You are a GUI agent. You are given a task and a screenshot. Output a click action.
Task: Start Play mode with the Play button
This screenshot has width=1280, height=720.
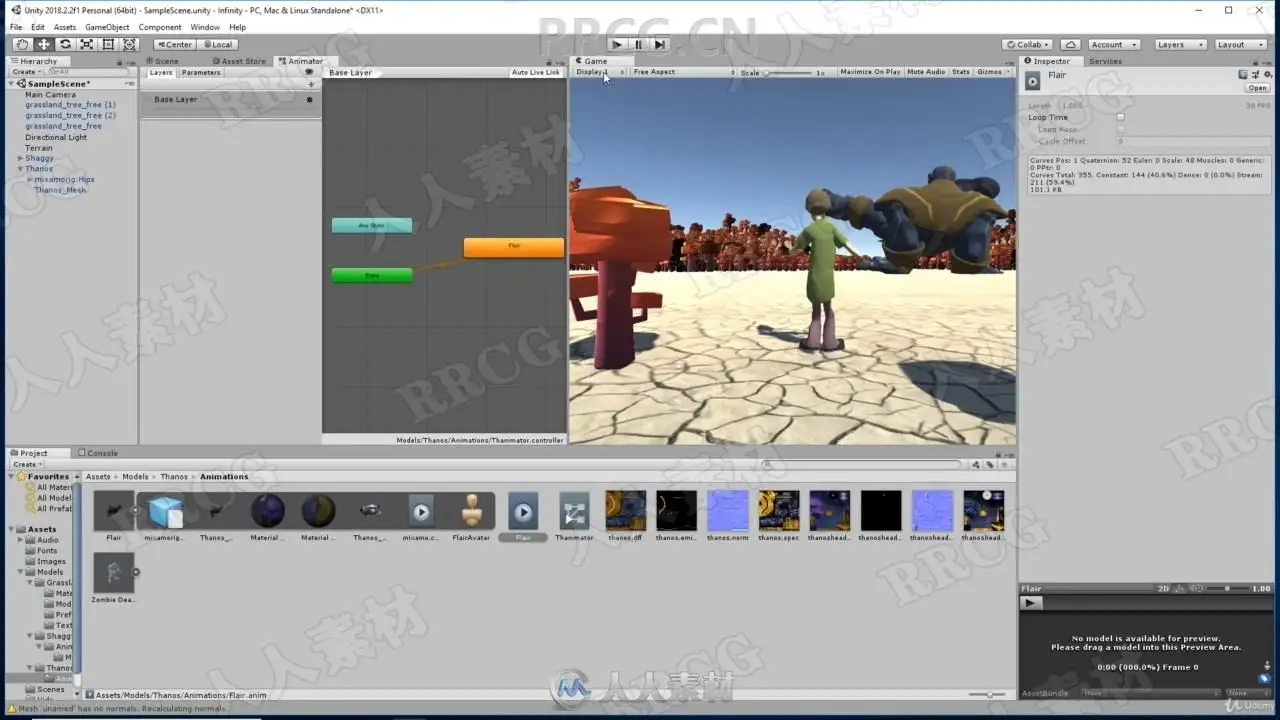coord(617,44)
